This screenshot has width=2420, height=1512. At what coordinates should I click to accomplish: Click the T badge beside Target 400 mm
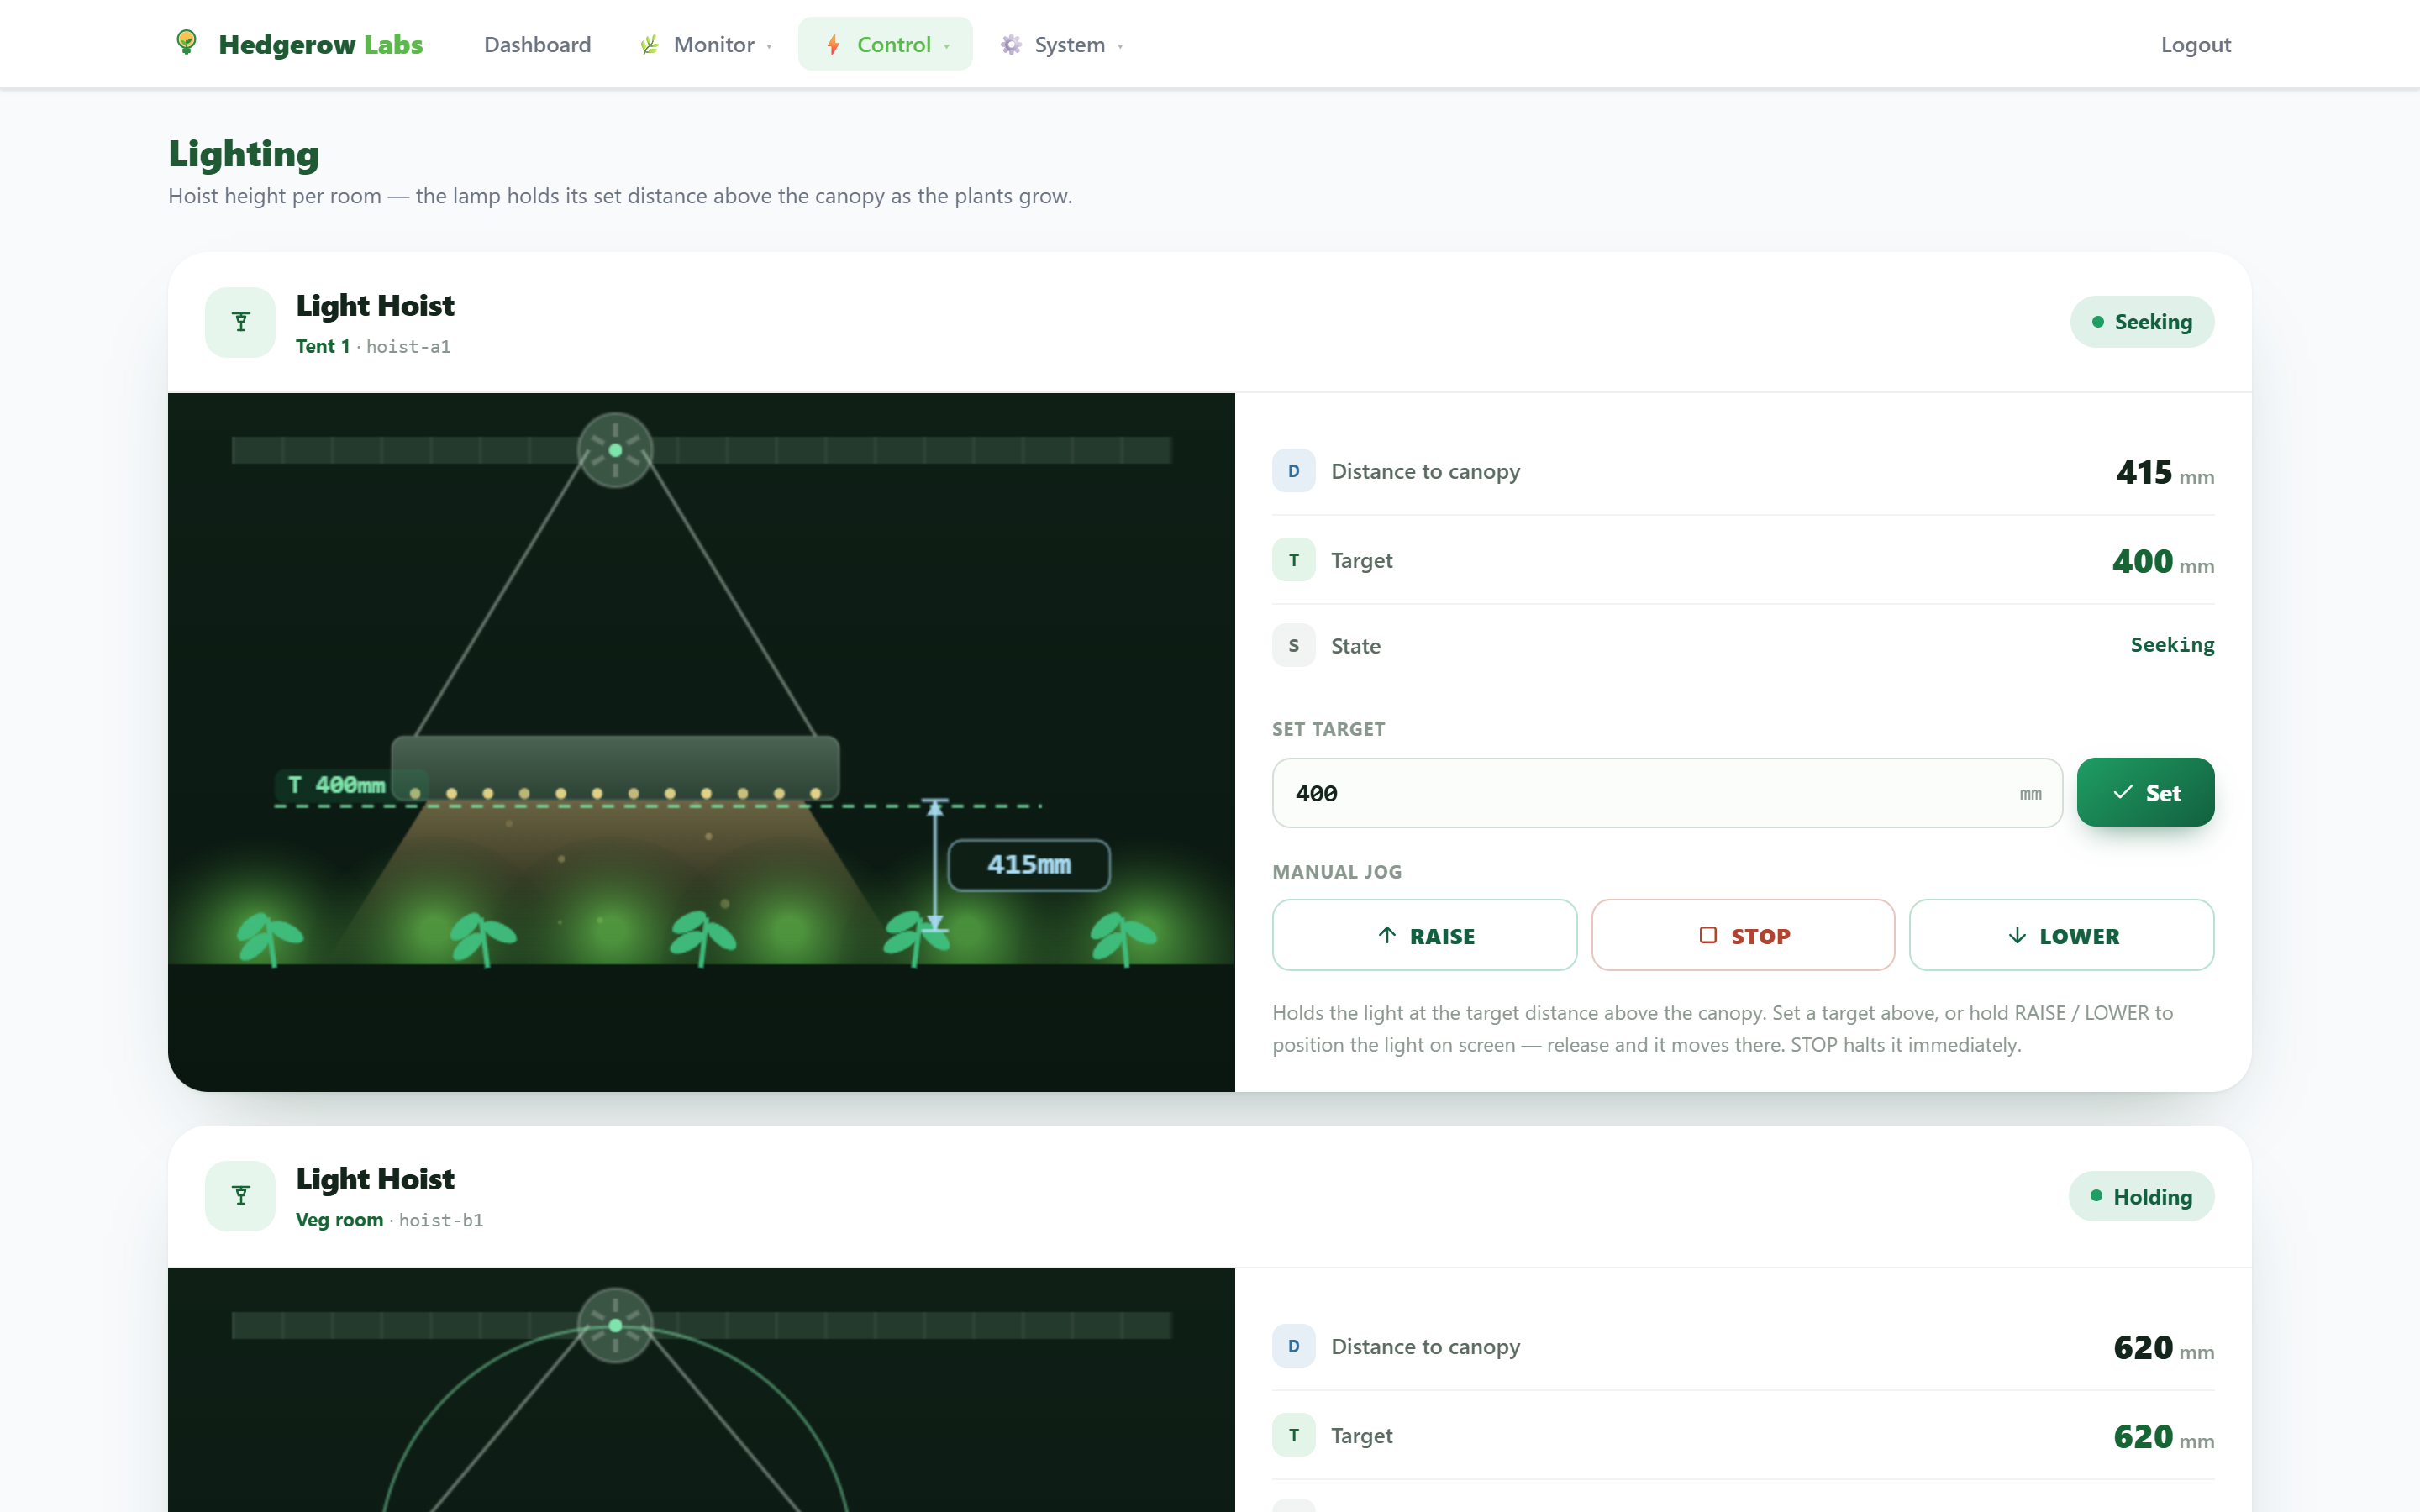coord(1293,560)
